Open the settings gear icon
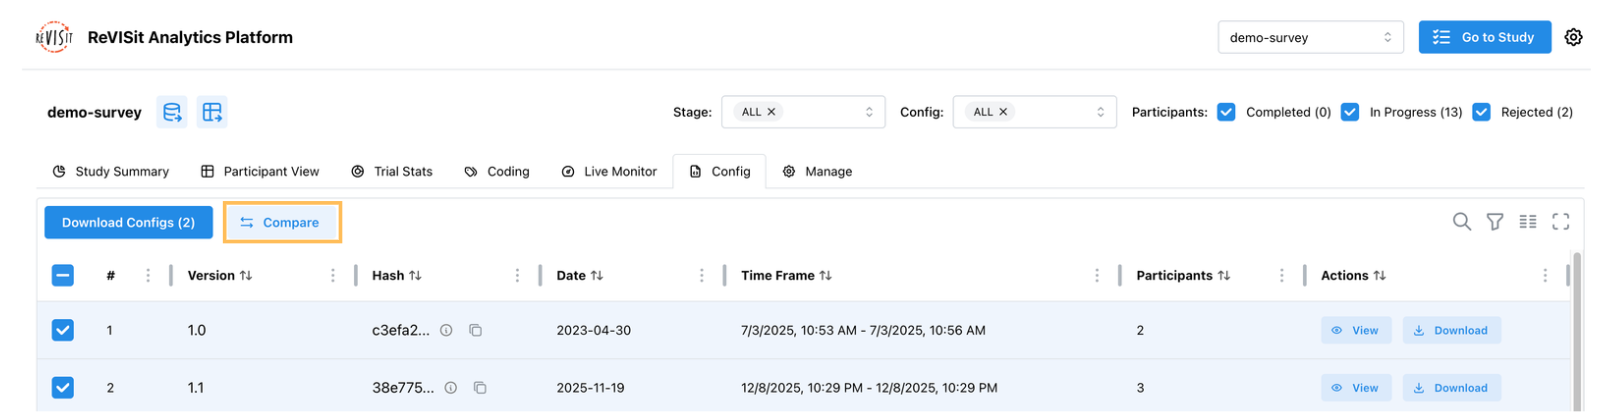Screen dimensions: 1614x420 [1573, 37]
